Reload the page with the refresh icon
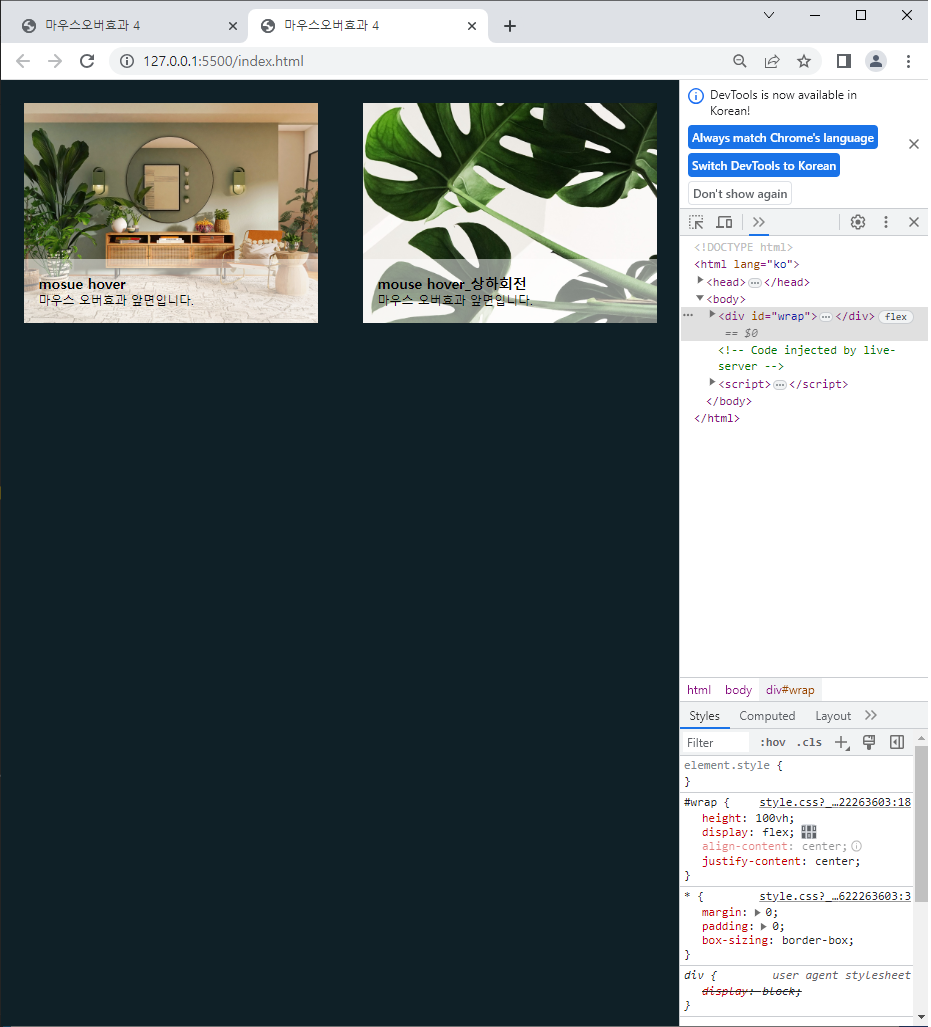Image resolution: width=931 pixels, height=1027 pixels. point(87,61)
